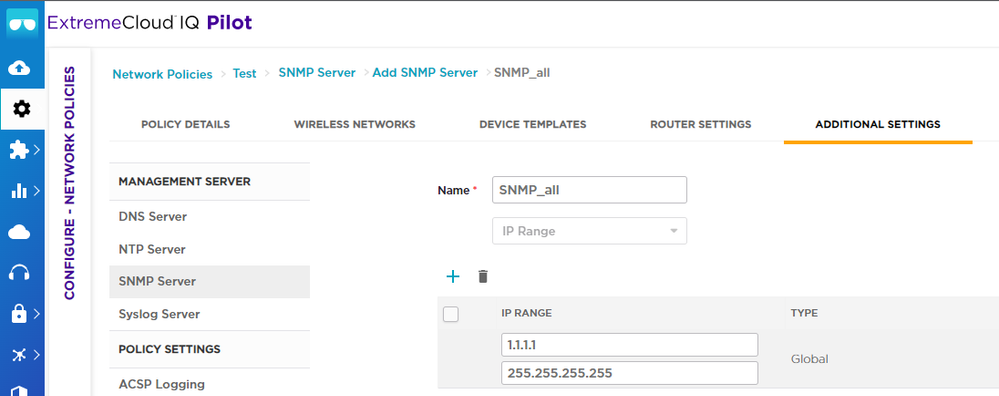Click the ExtremeCloud IQ Pilot title
Screen dimensions: 999x396
coord(150,24)
